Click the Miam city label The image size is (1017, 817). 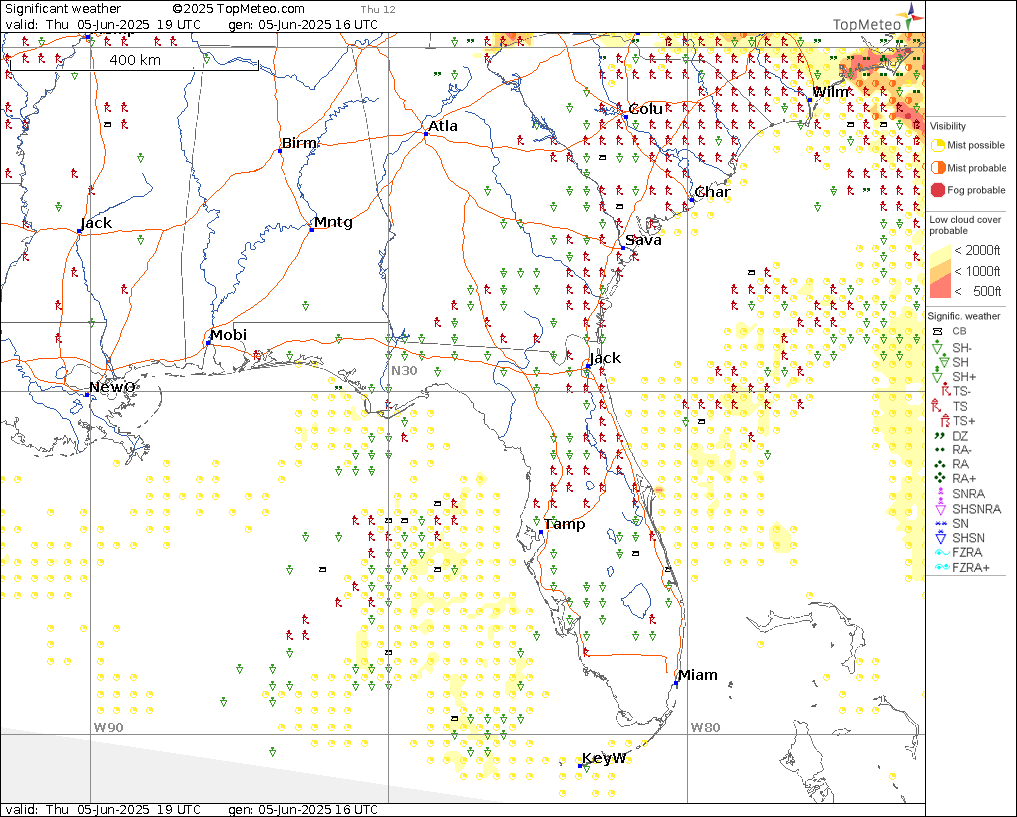[x=698, y=675]
